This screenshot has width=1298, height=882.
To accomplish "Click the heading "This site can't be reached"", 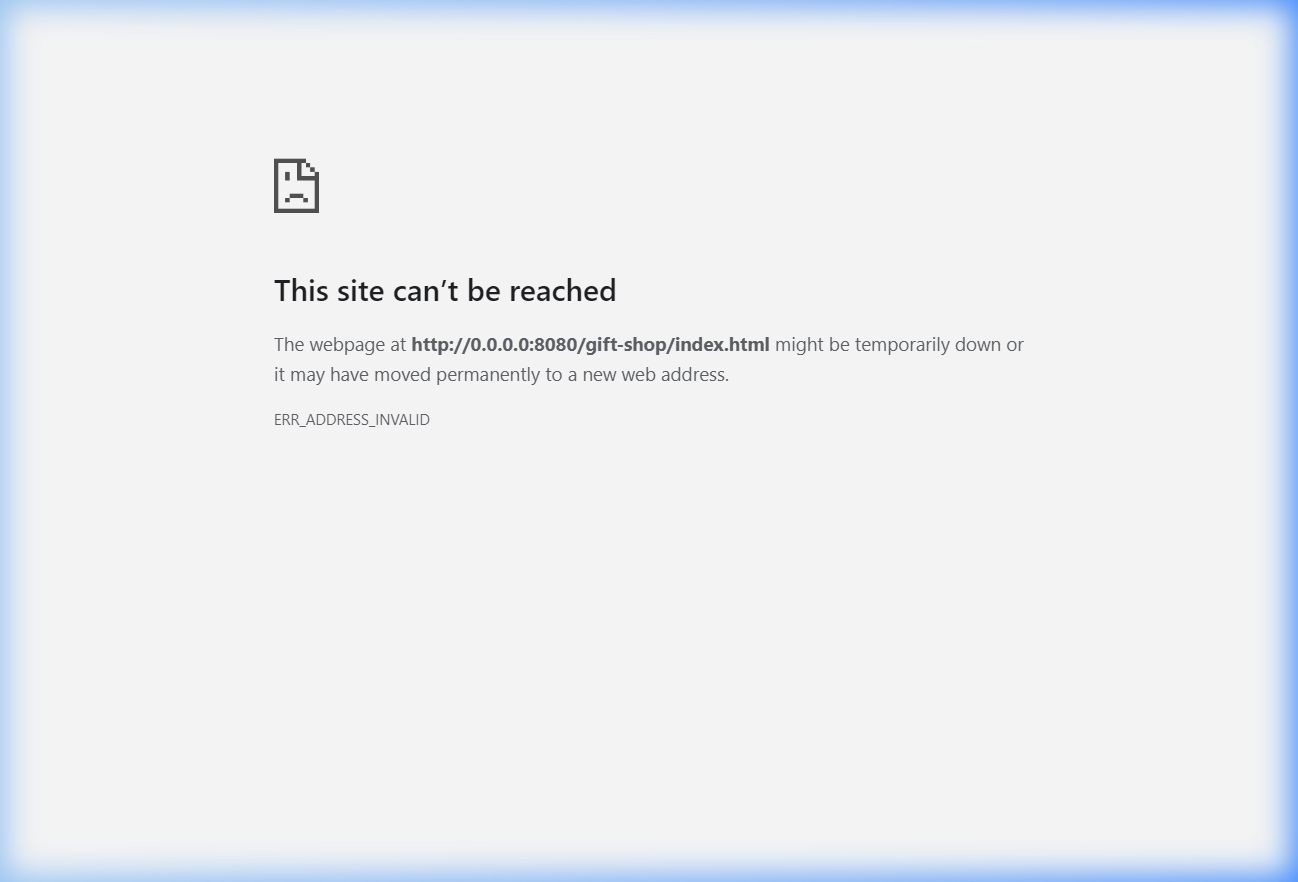I will (445, 290).
